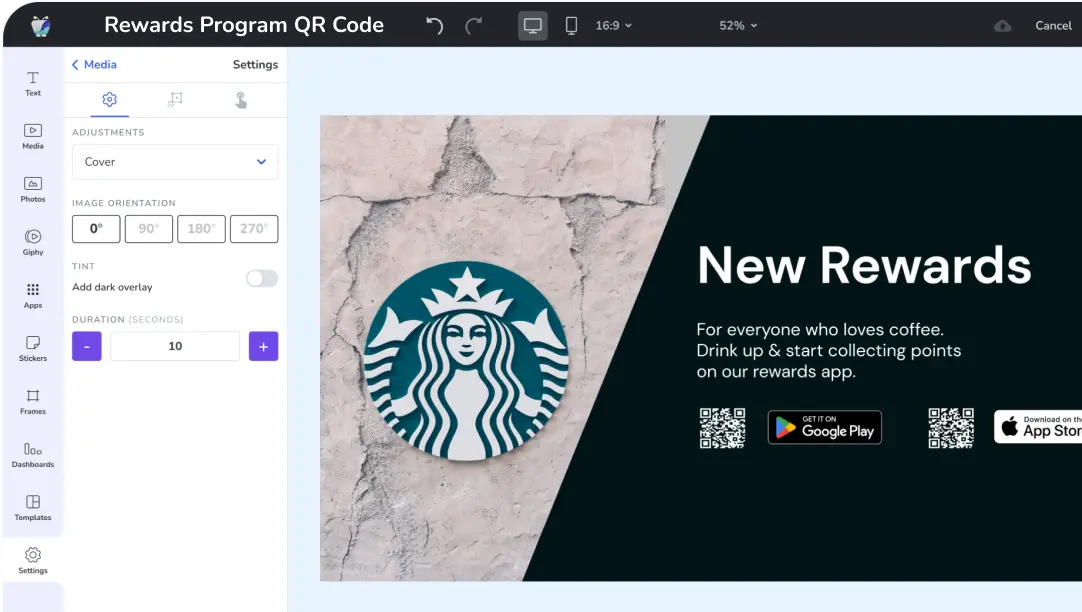
Task: Undo the last action
Action: click(434, 26)
